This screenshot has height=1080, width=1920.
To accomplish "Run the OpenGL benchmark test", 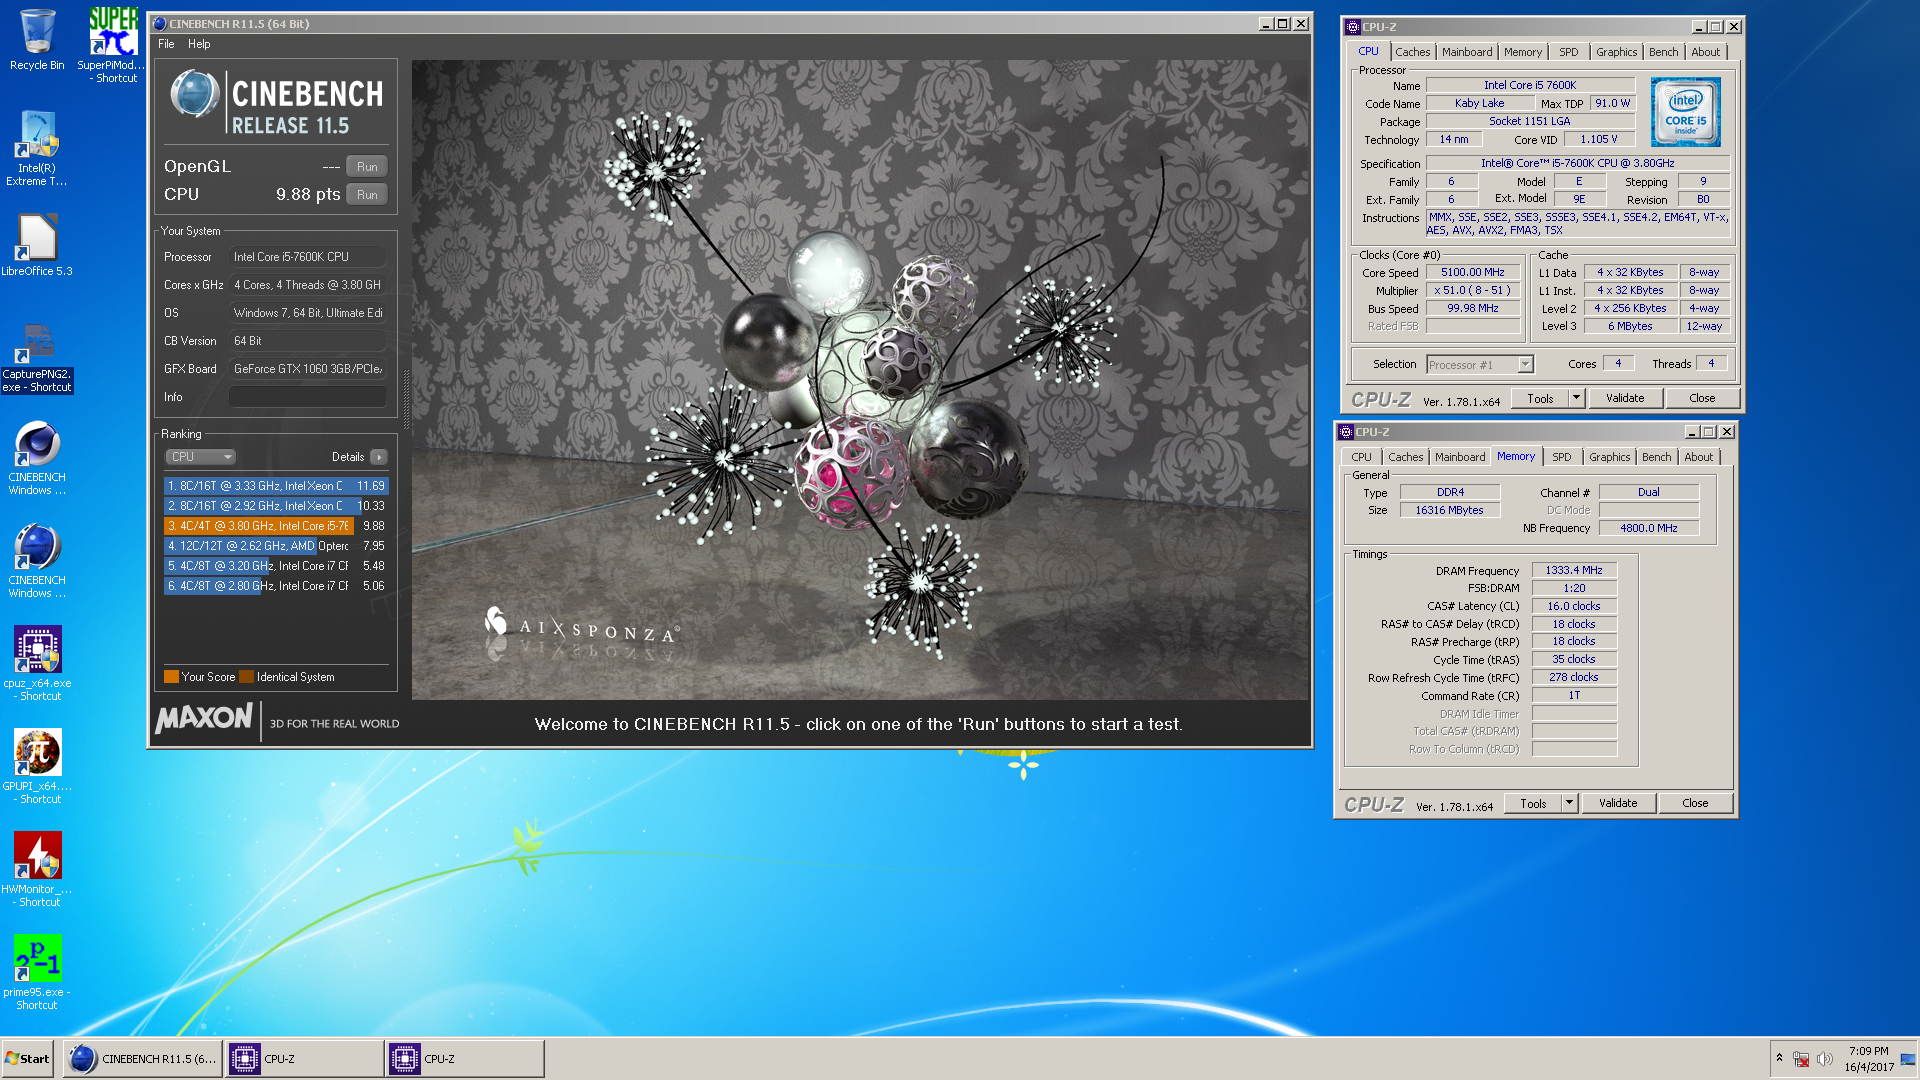I will [367, 167].
